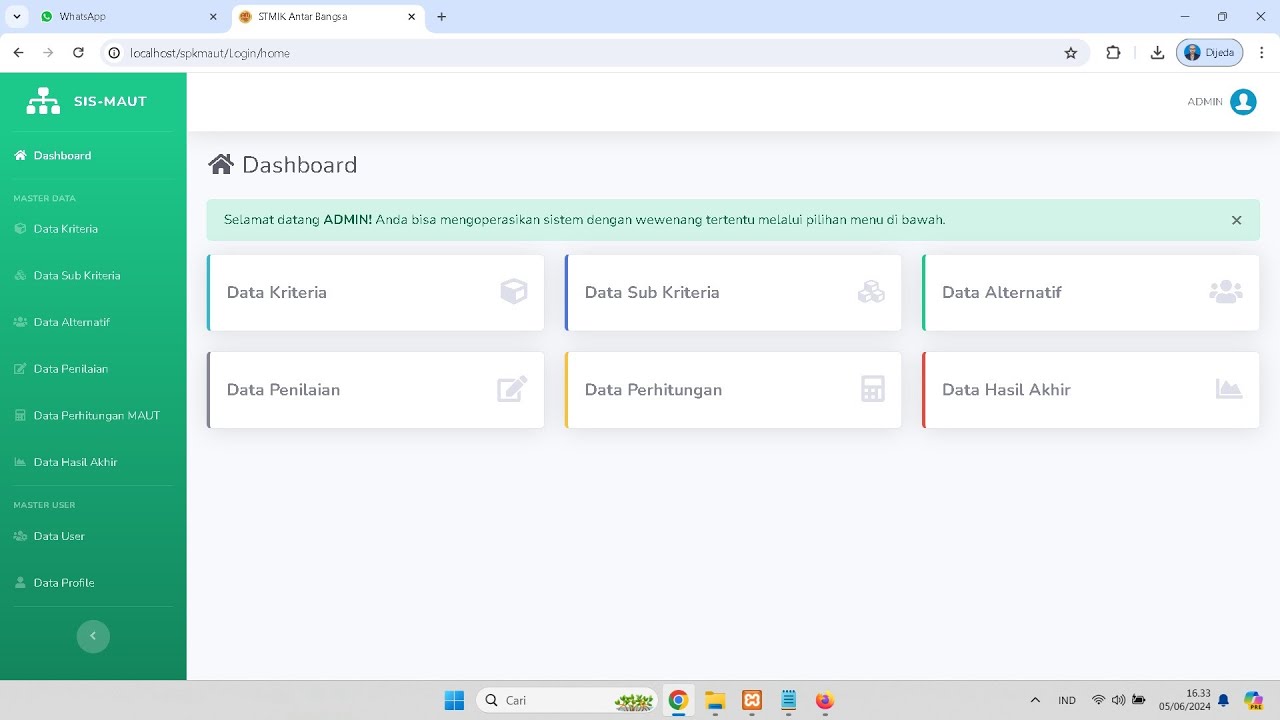The image size is (1280, 720).
Task: Open File Explorer from the taskbar
Action: (x=715, y=700)
